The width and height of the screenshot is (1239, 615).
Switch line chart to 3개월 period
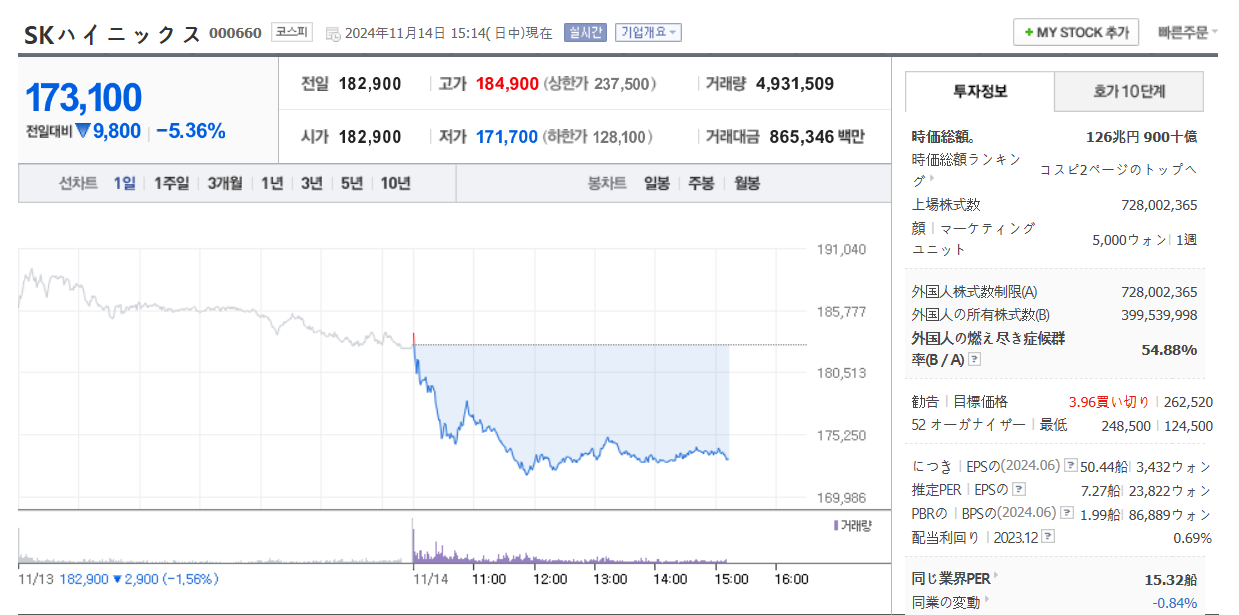coord(225,183)
